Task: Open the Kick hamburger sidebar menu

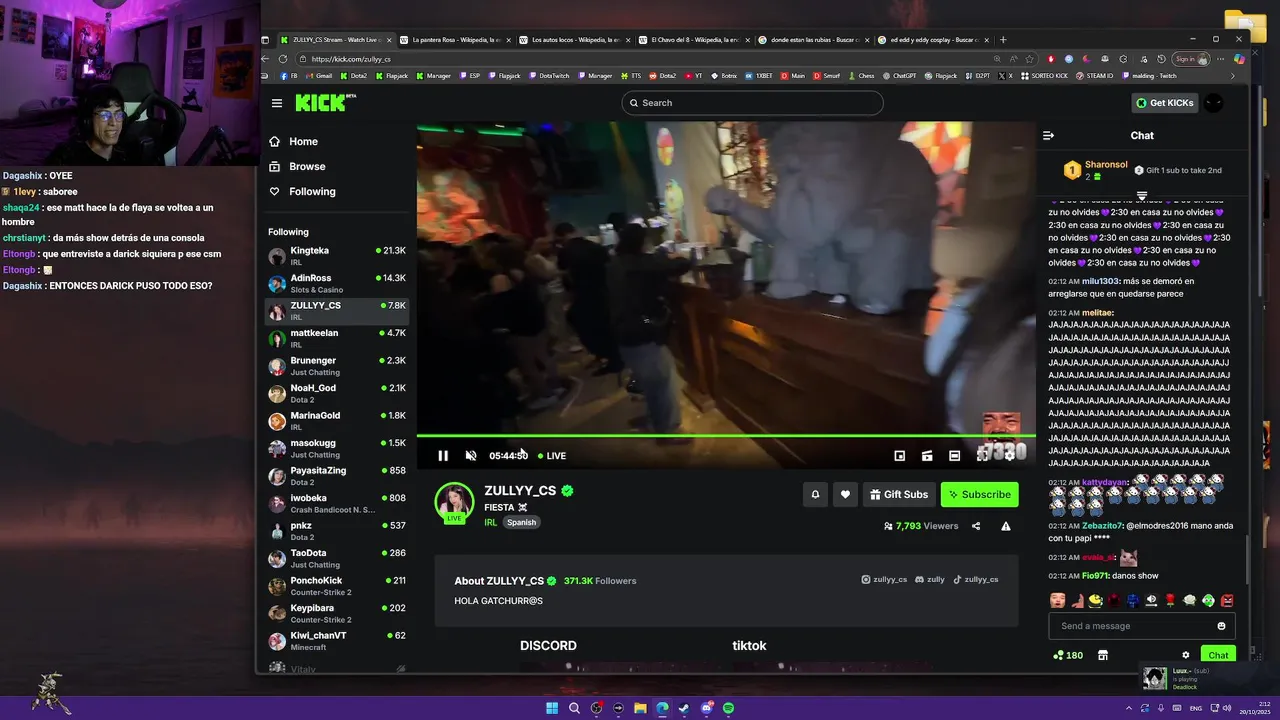Action: tap(277, 103)
